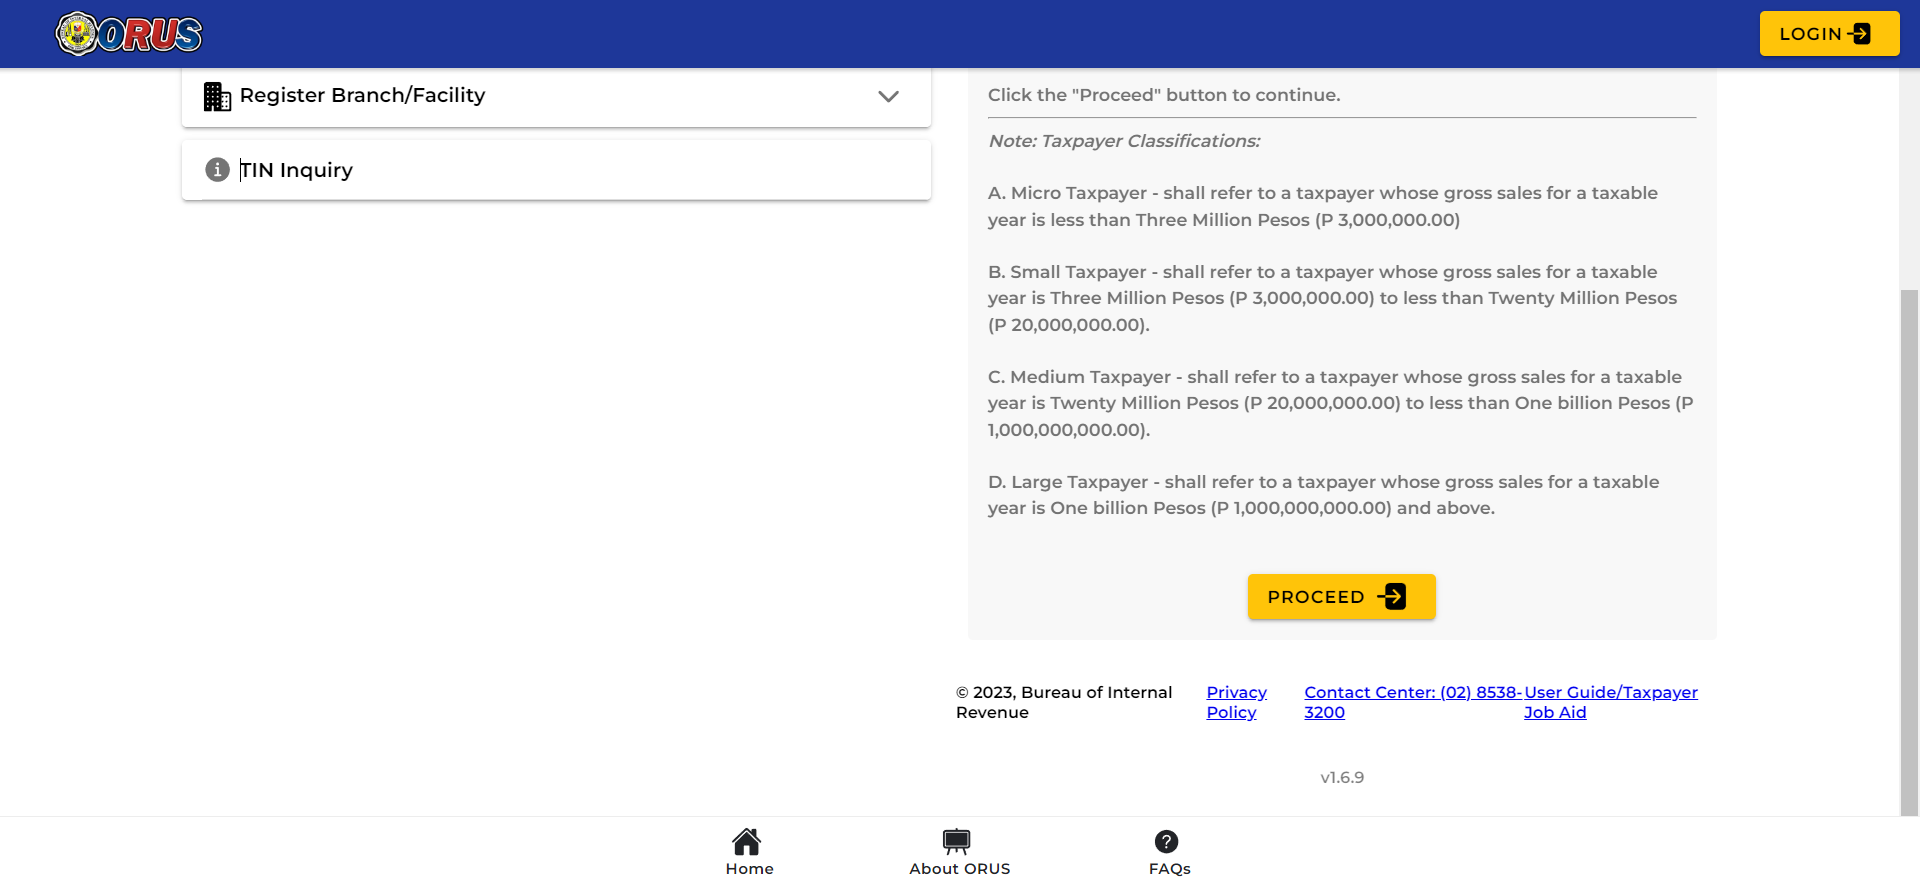
Task: Click the Contact Center (02) 8538-3200 link
Action: (x=1411, y=693)
